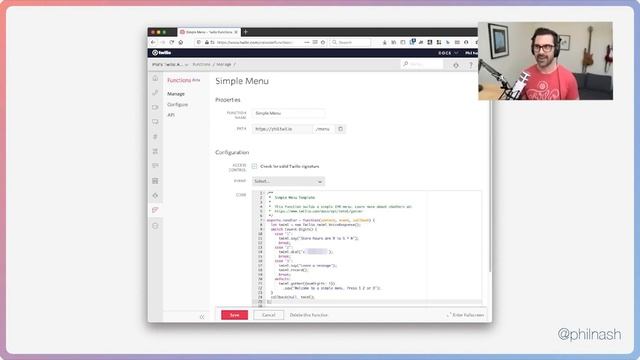
Task: Go to the Functions breadcrumb link
Action: click(x=201, y=64)
